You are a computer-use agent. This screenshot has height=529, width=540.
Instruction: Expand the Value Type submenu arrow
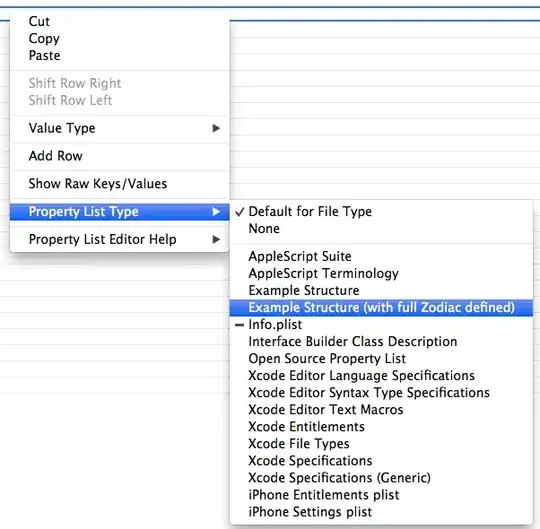point(216,128)
